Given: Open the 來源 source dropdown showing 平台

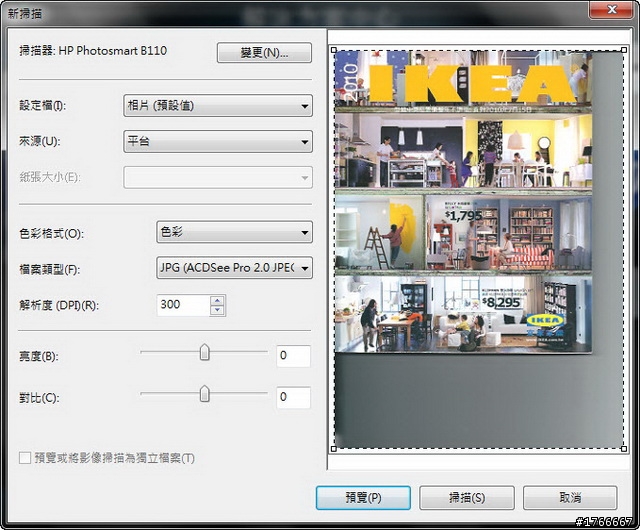Looking at the screenshot, I should (x=218, y=142).
